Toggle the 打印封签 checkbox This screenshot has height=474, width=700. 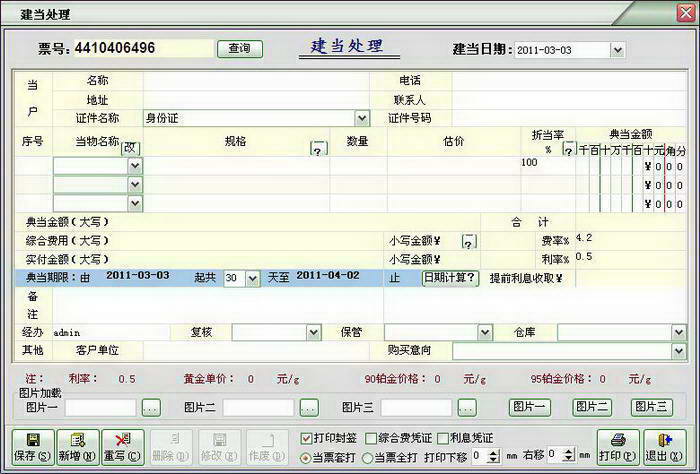[306, 438]
